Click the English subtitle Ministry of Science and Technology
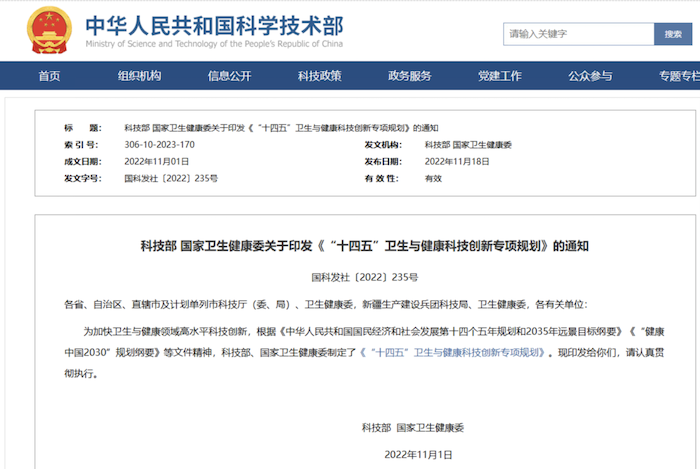The image size is (700, 469). [x=214, y=44]
